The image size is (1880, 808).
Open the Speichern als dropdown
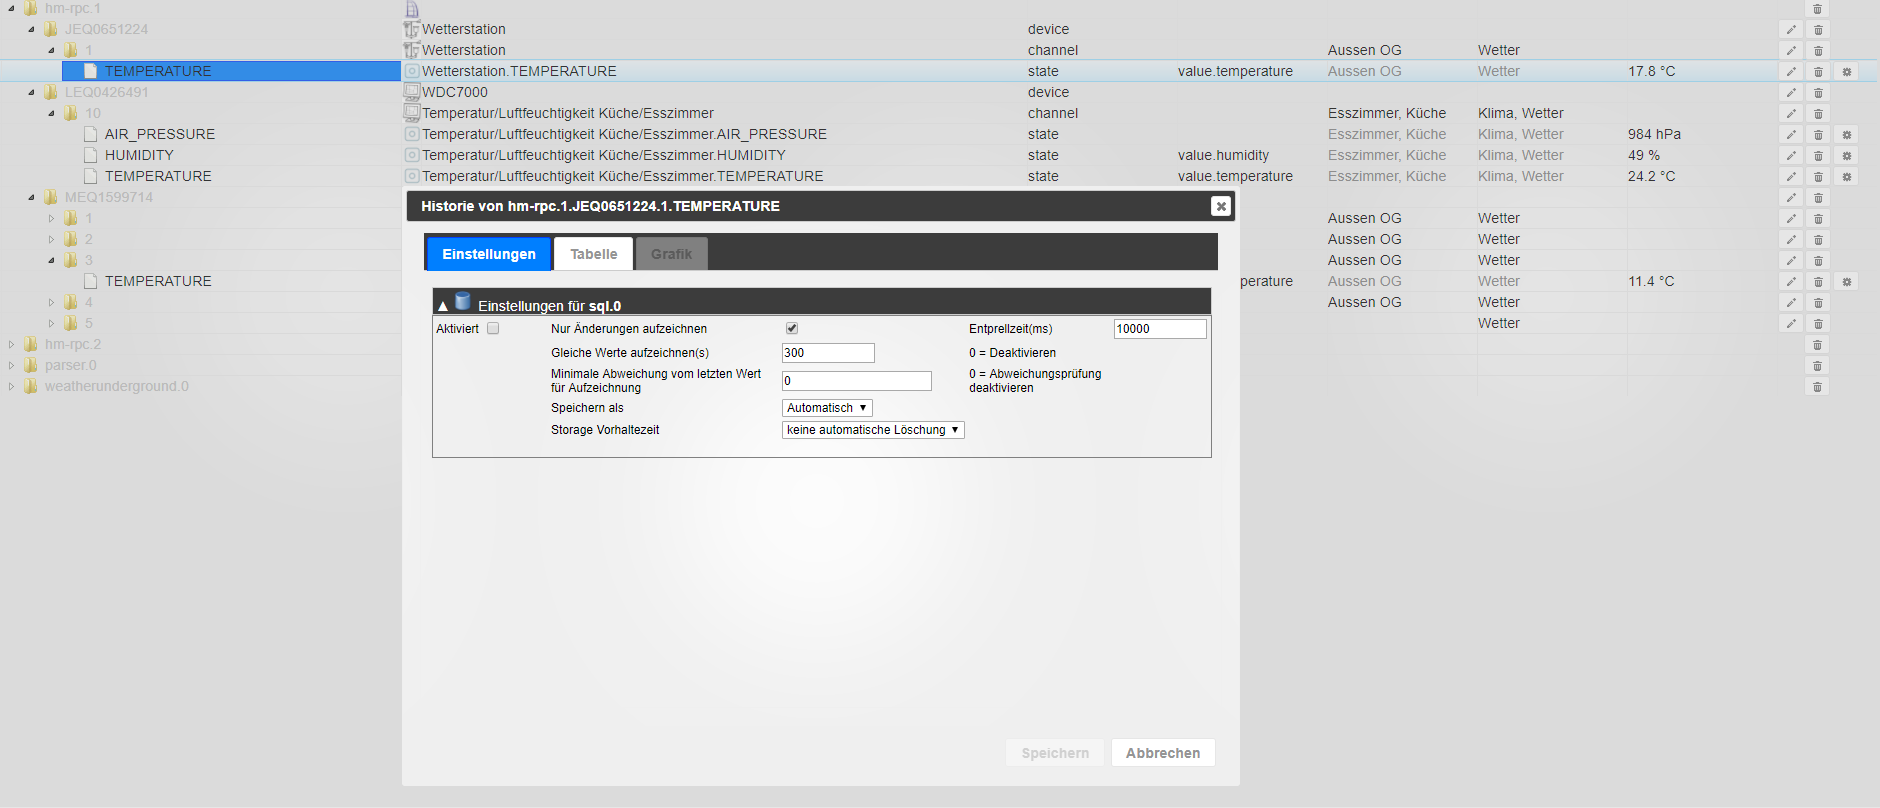[x=827, y=408]
